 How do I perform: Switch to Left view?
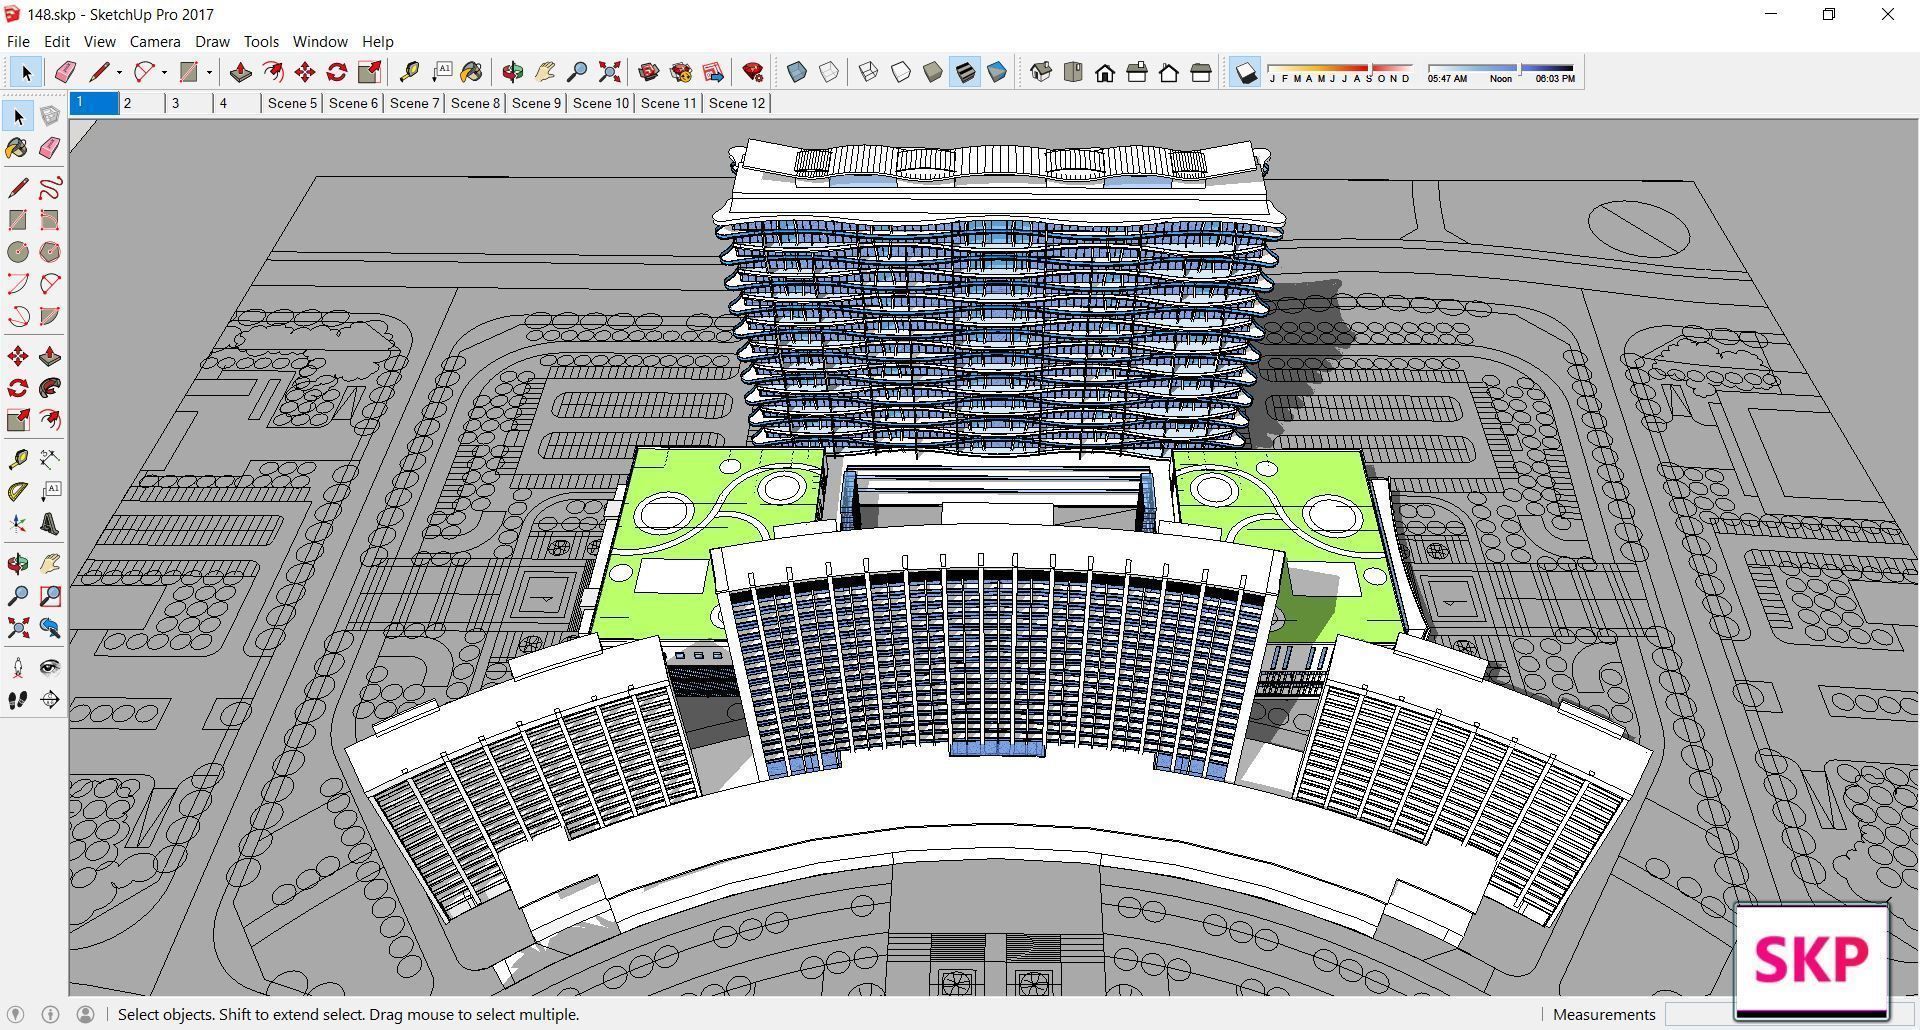point(1201,72)
